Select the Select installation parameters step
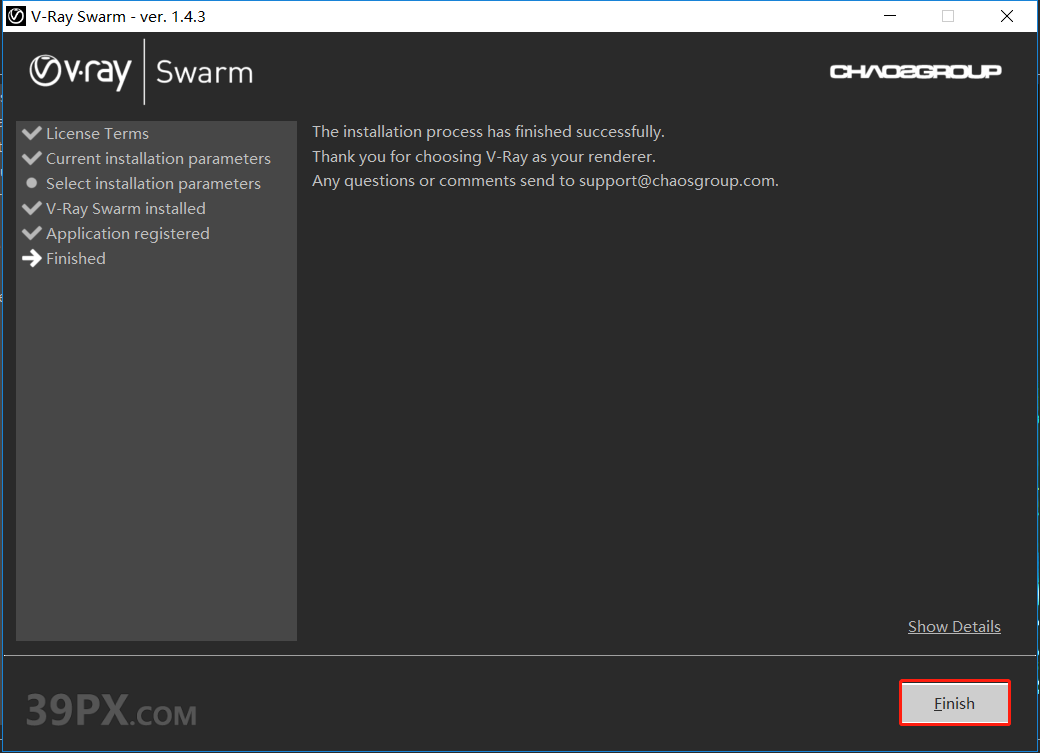 (153, 184)
